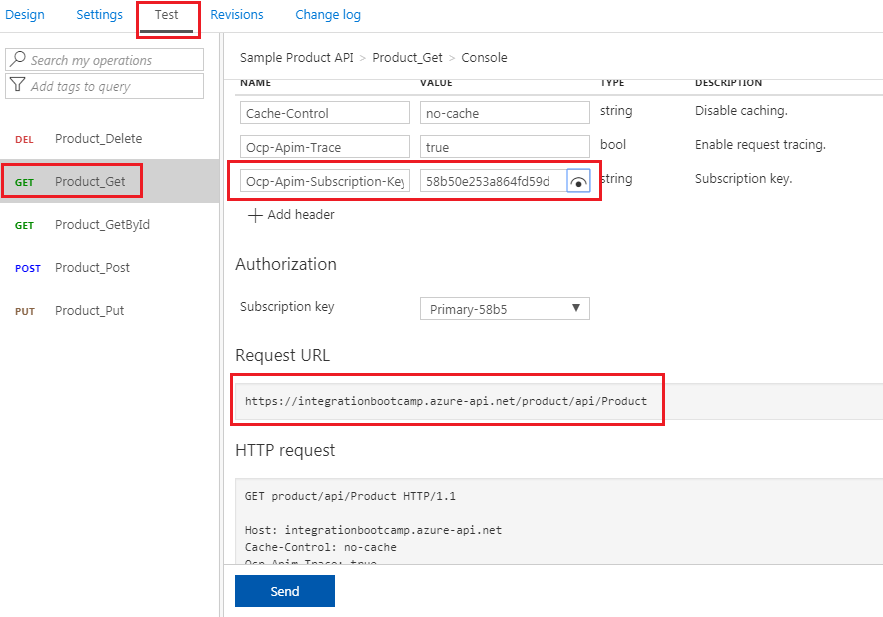
Task: Click the Ocp-Apim-Trace name field
Action: pyautogui.click(x=325, y=147)
